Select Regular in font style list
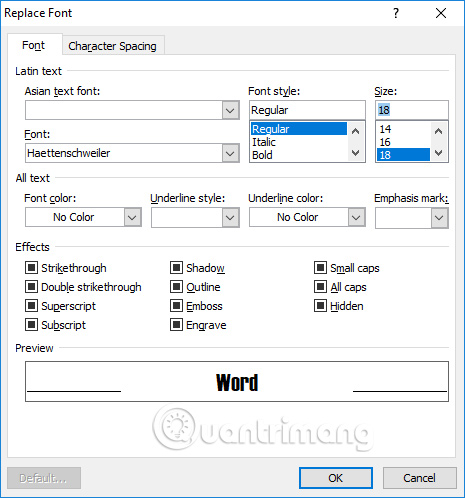 (299, 129)
